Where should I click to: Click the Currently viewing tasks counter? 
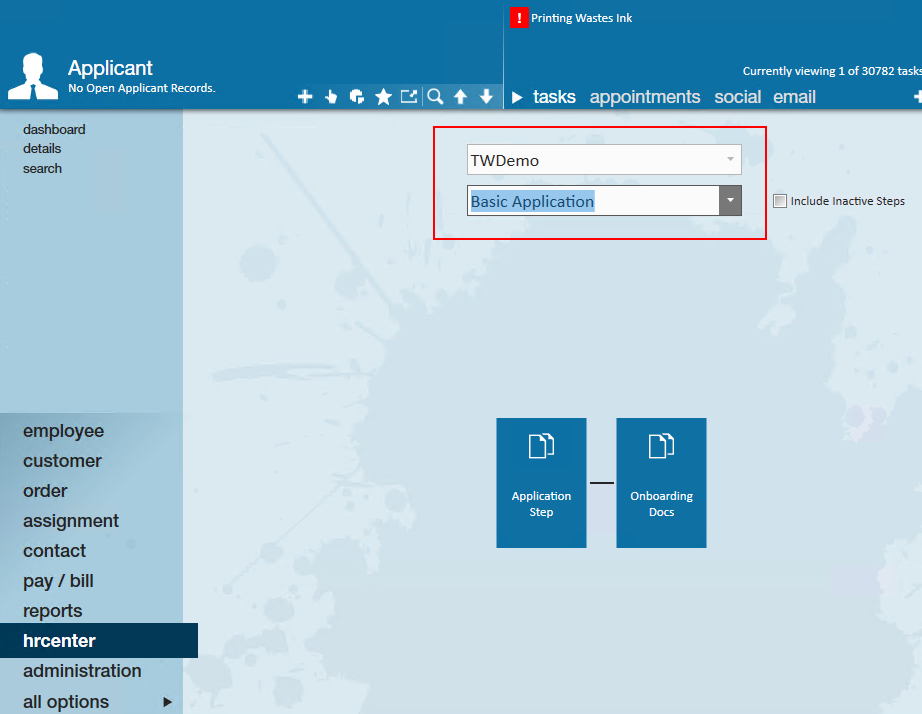(x=831, y=71)
